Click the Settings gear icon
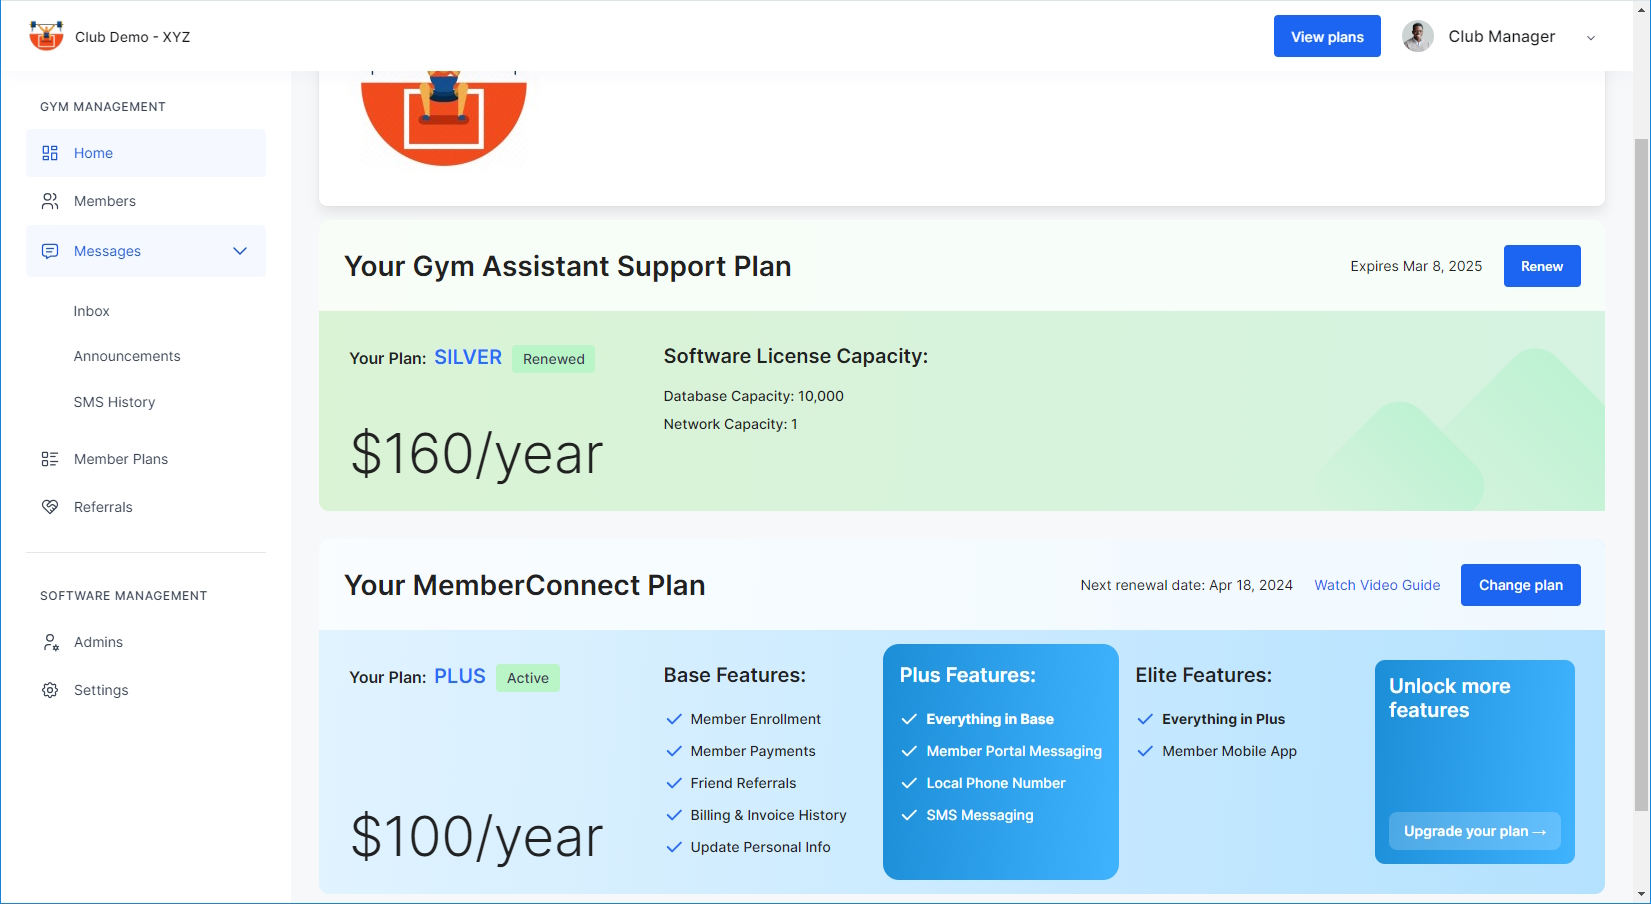This screenshot has height=904, width=1651. 49,690
